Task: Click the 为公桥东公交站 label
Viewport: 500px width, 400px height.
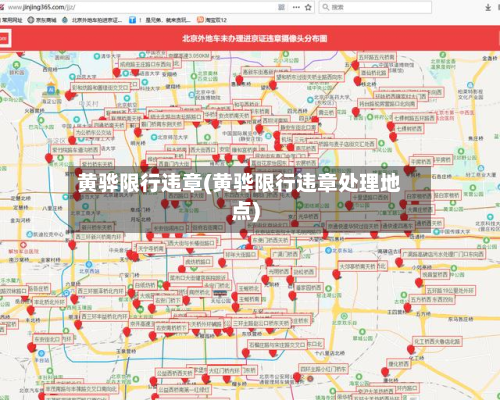Action: point(94,132)
